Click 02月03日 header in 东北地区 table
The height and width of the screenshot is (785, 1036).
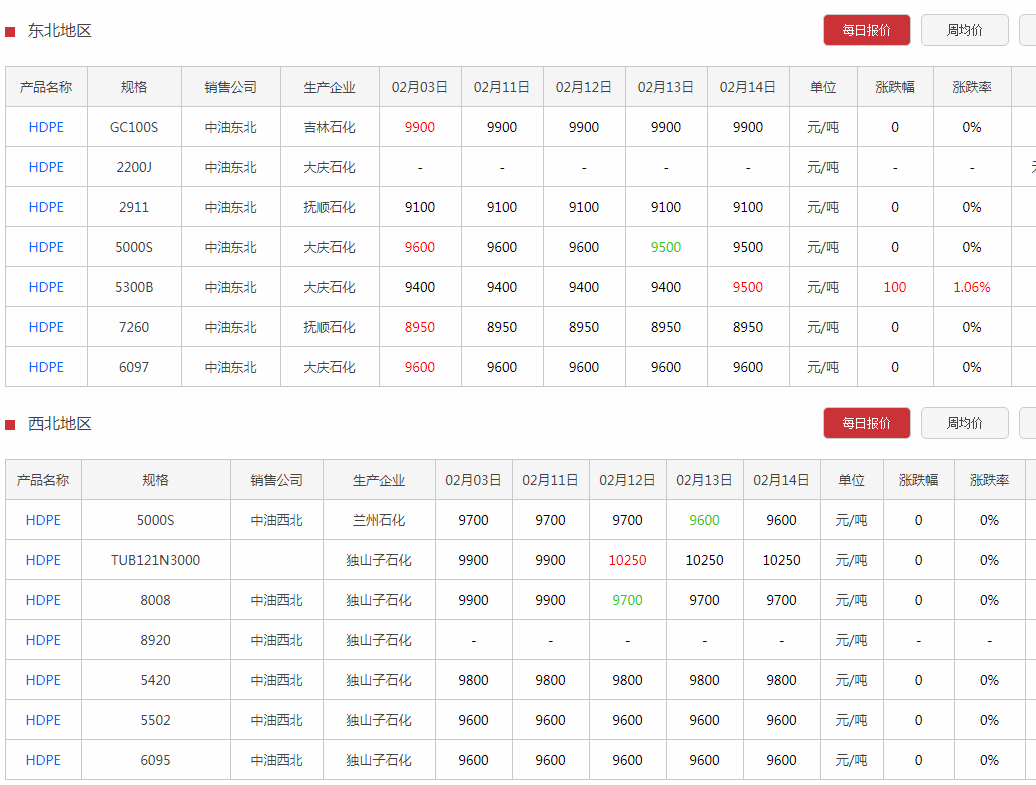420,87
